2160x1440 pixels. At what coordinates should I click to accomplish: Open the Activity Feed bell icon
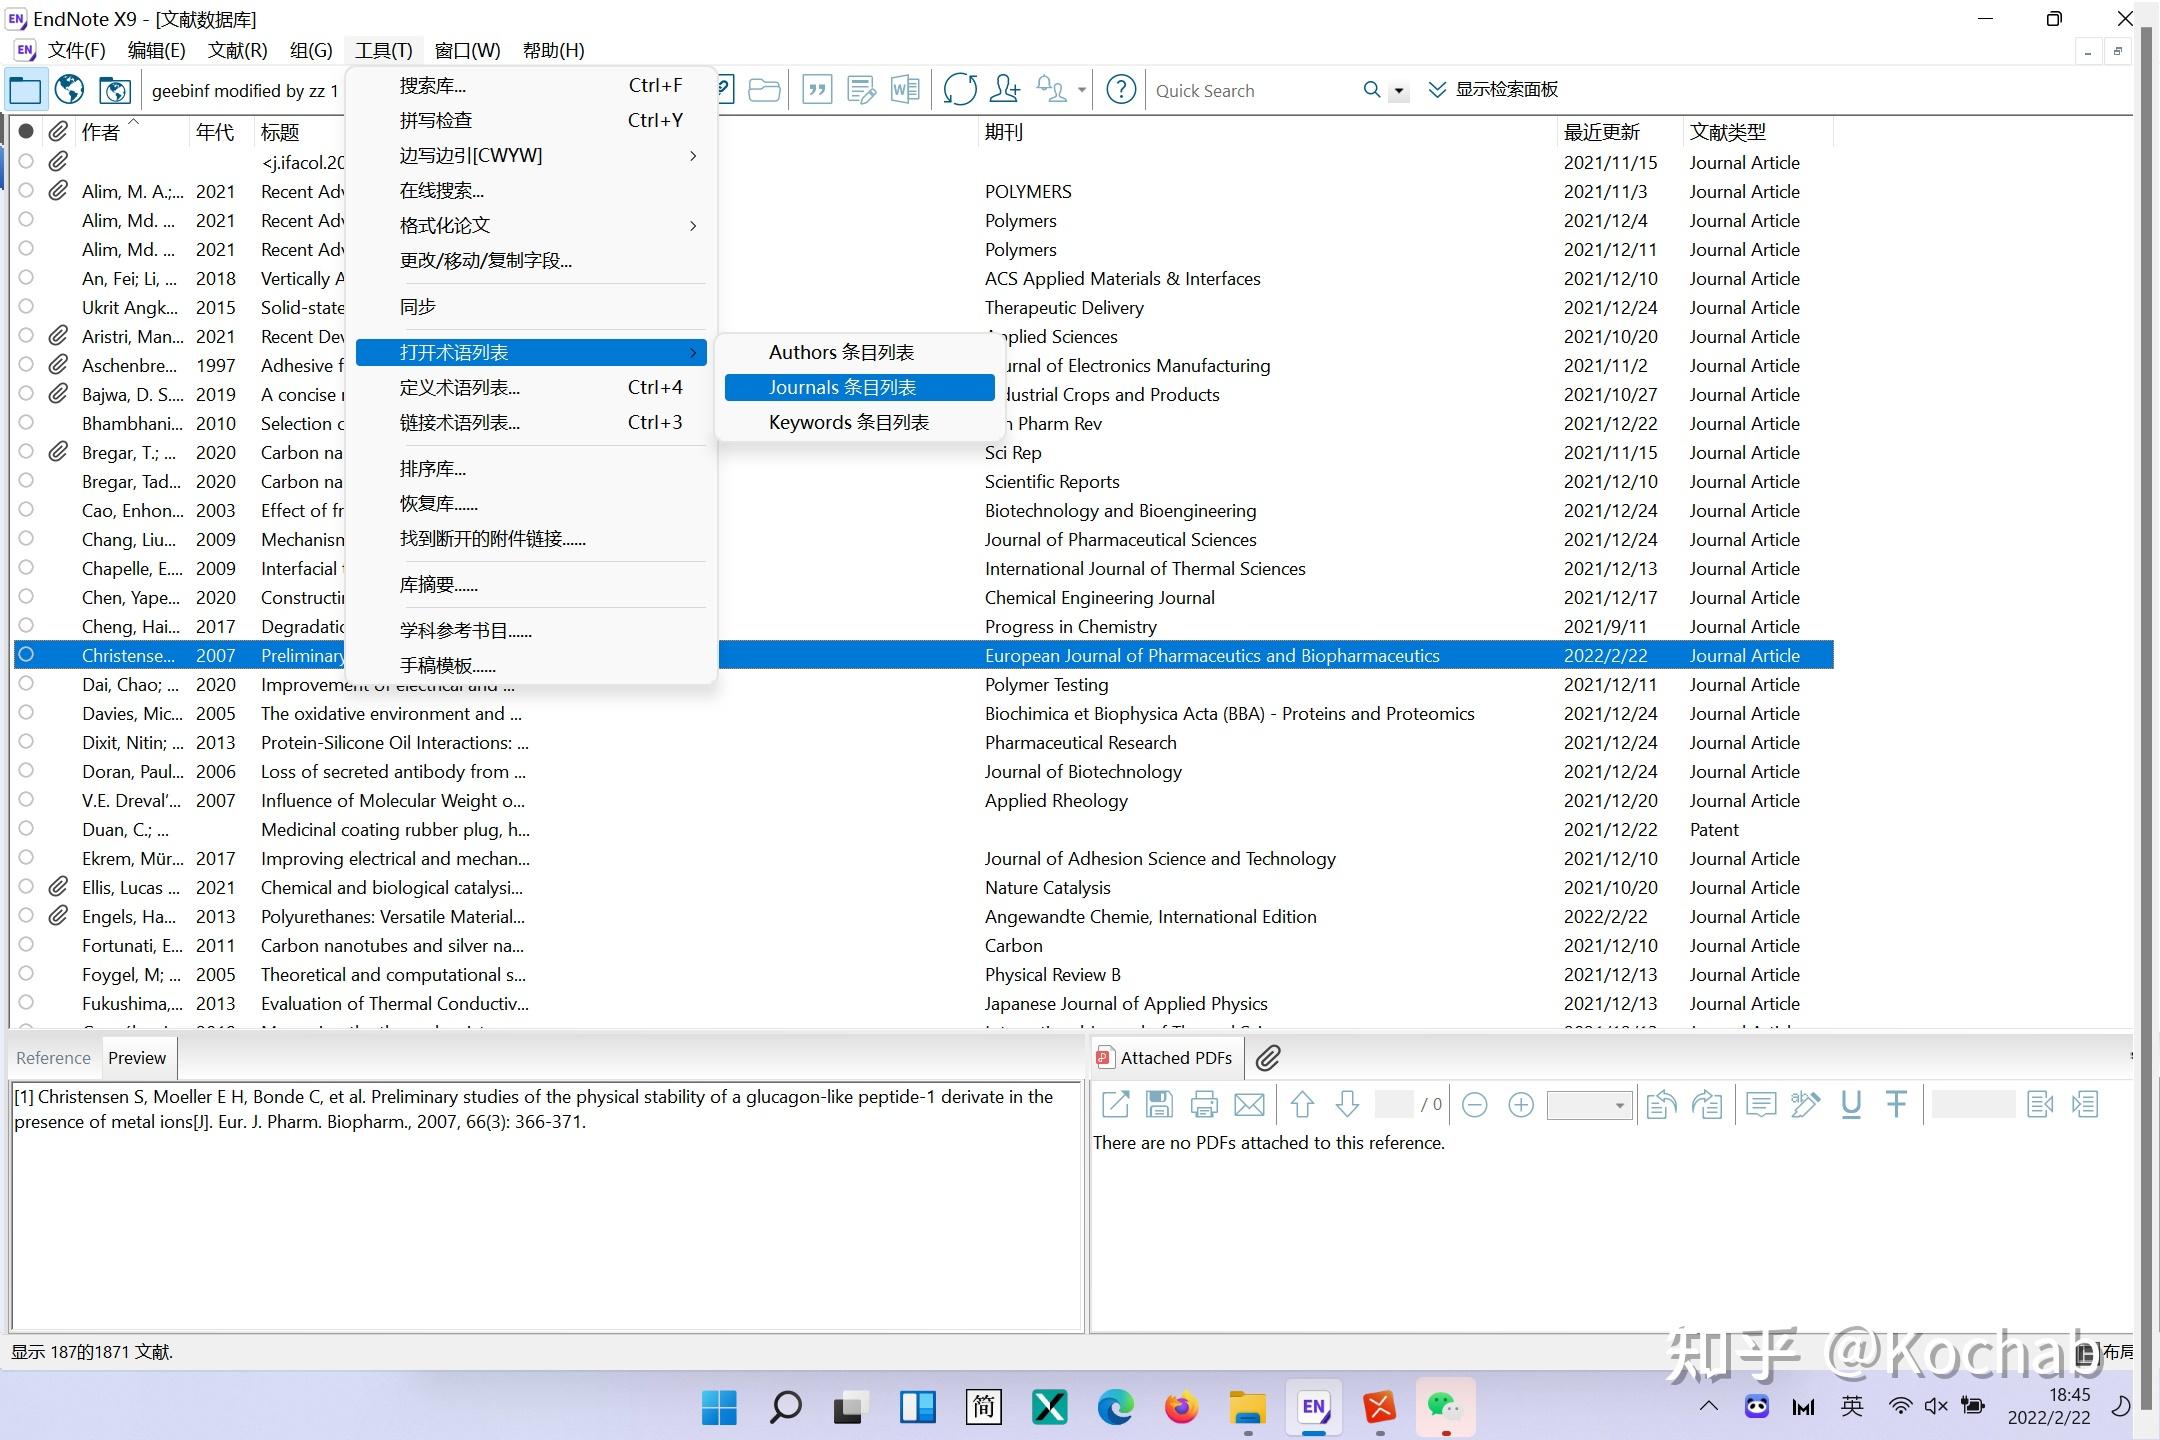tap(1051, 90)
